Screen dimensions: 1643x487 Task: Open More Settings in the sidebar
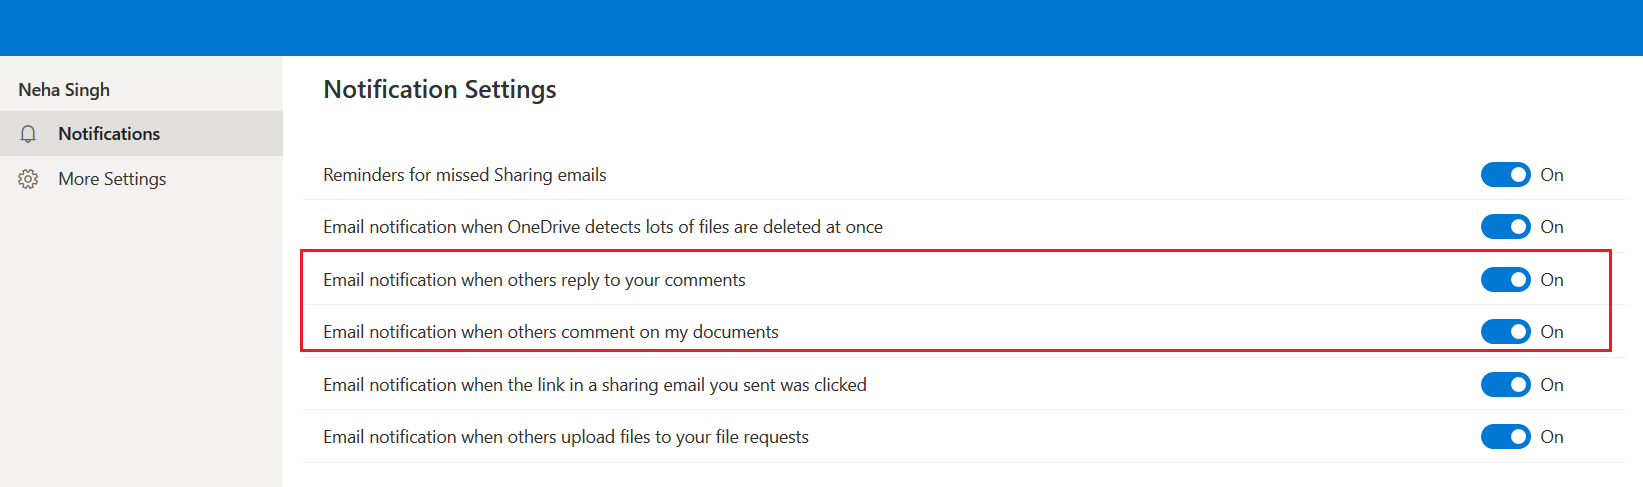click(x=141, y=179)
